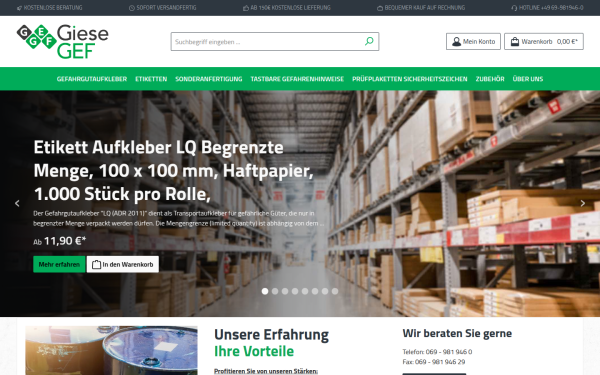
Task: Open the Über uns menu
Action: click(x=528, y=79)
